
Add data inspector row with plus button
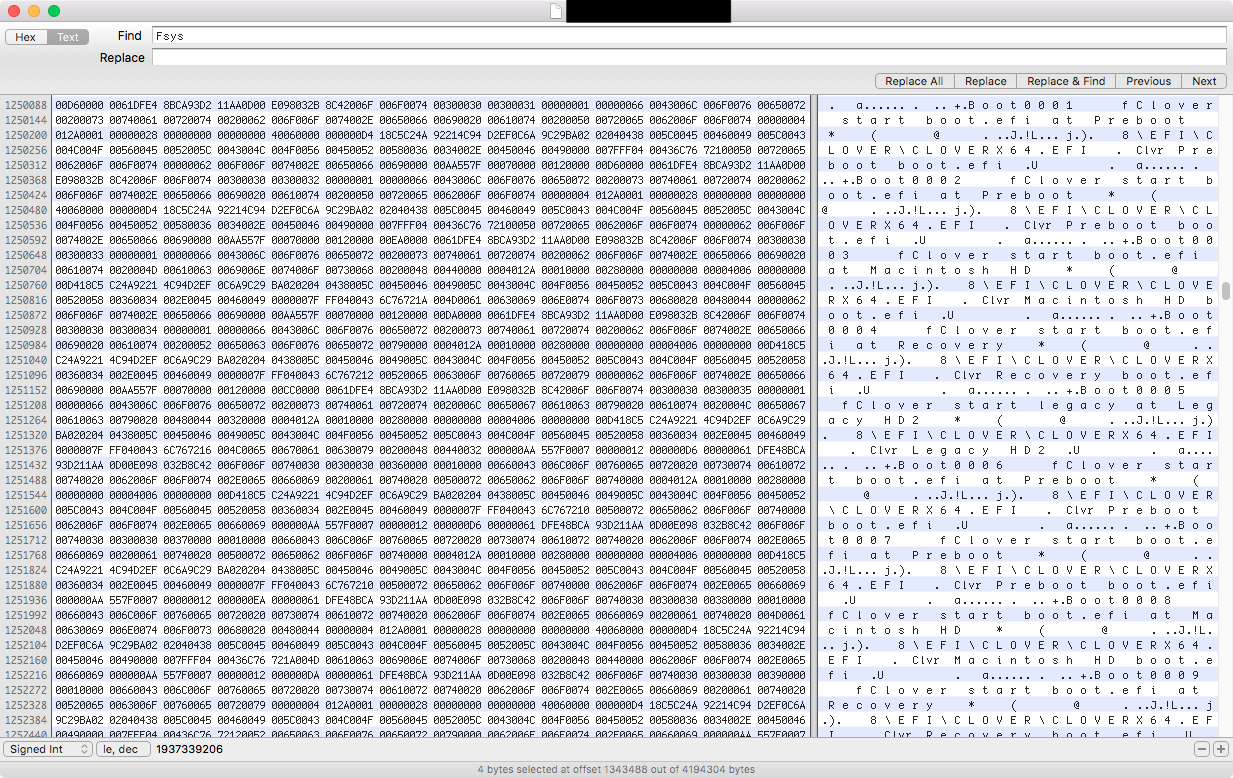(x=1220, y=749)
